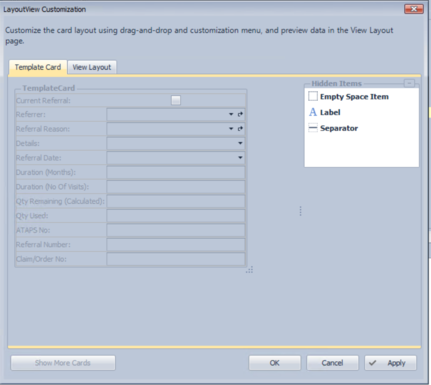Click the Empty Space Item icon
This screenshot has width=431, height=385.
(313, 96)
